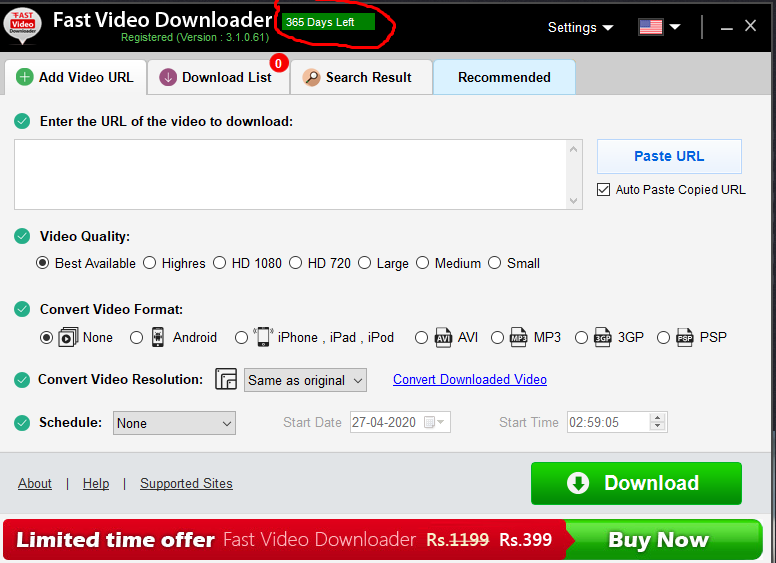Click the PSP file icon
Screen dimensions: 776x563
coord(684,337)
